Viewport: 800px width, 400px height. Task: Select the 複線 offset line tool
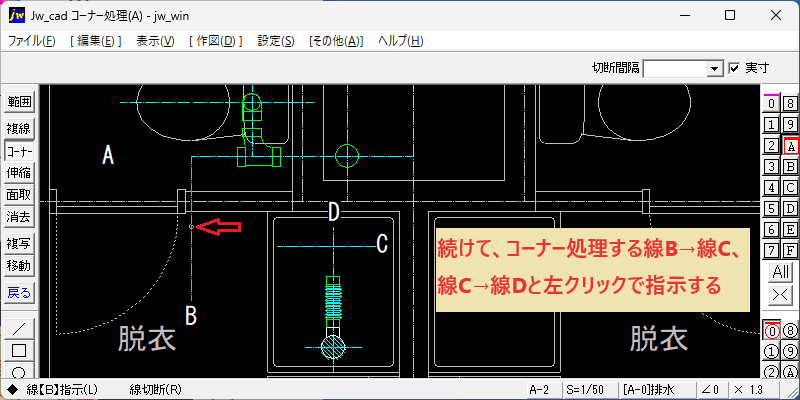click(x=18, y=128)
